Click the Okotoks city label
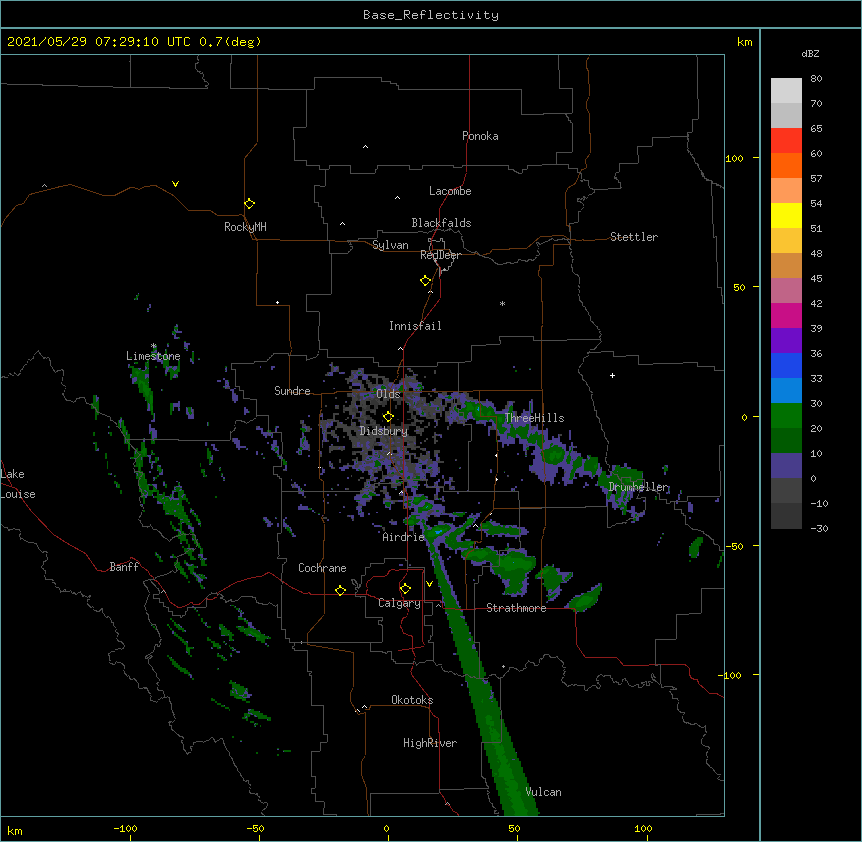This screenshot has height=842, width=862. pos(412,700)
